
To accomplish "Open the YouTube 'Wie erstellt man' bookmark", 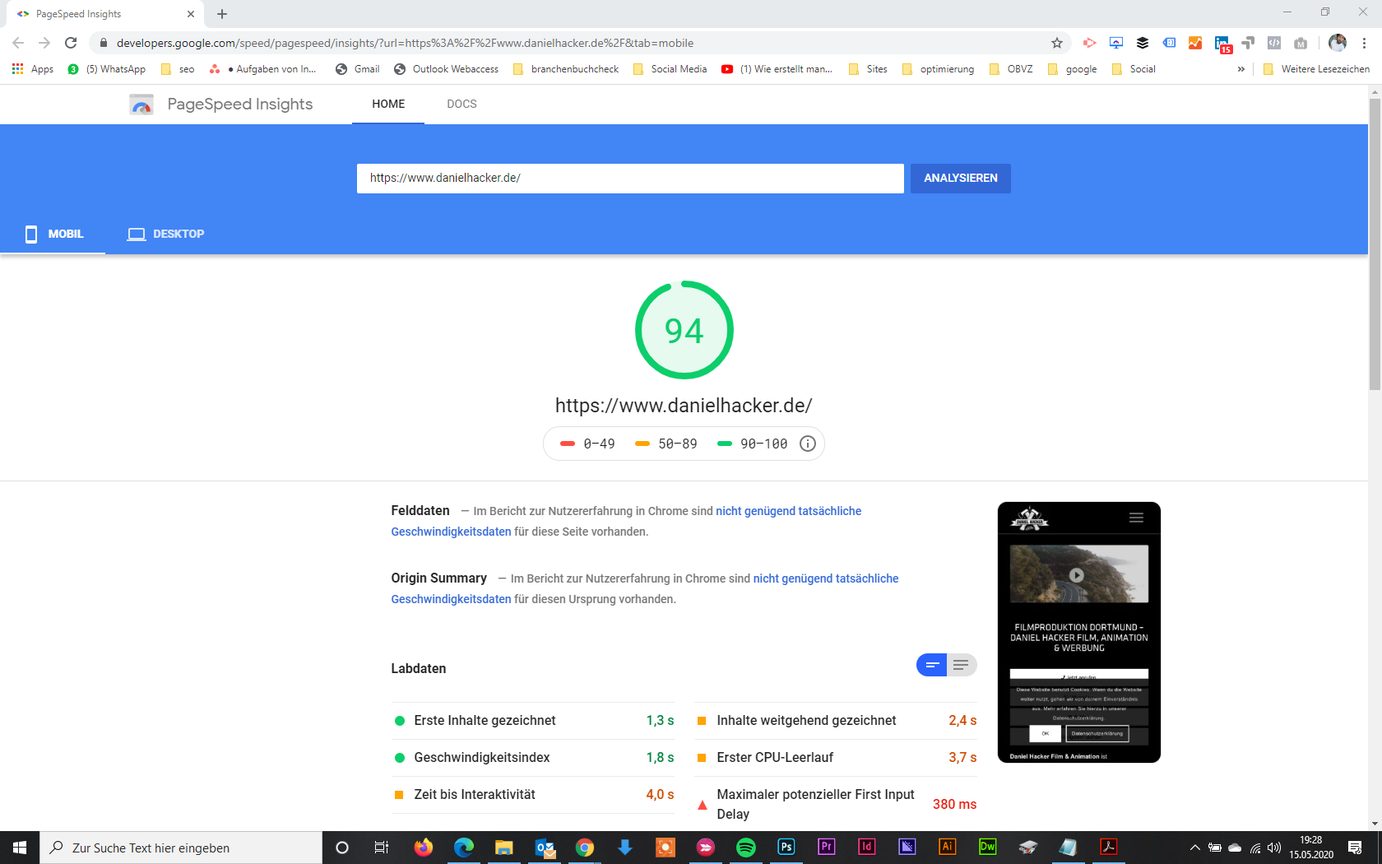I will pos(777,69).
